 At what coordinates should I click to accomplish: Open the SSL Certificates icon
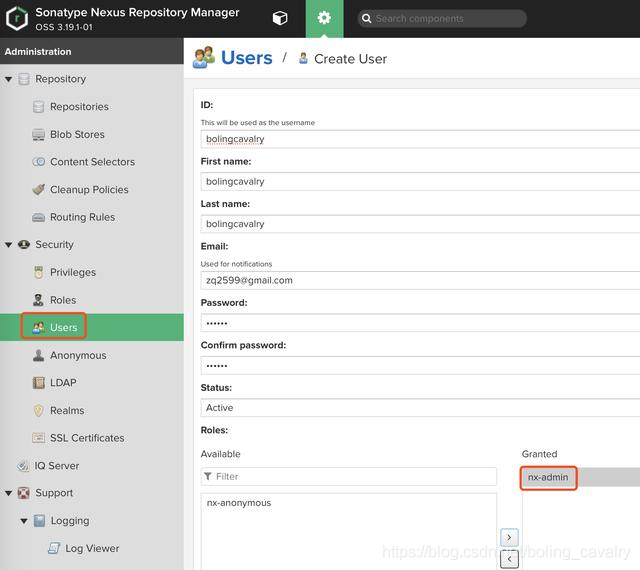[x=39, y=438]
